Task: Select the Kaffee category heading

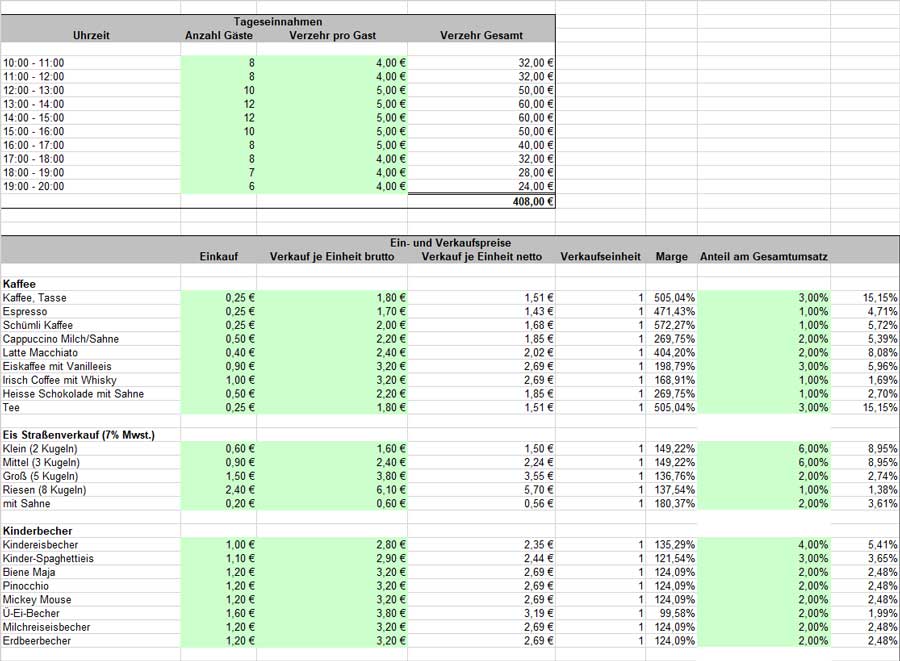Action: pyautogui.click(x=19, y=284)
